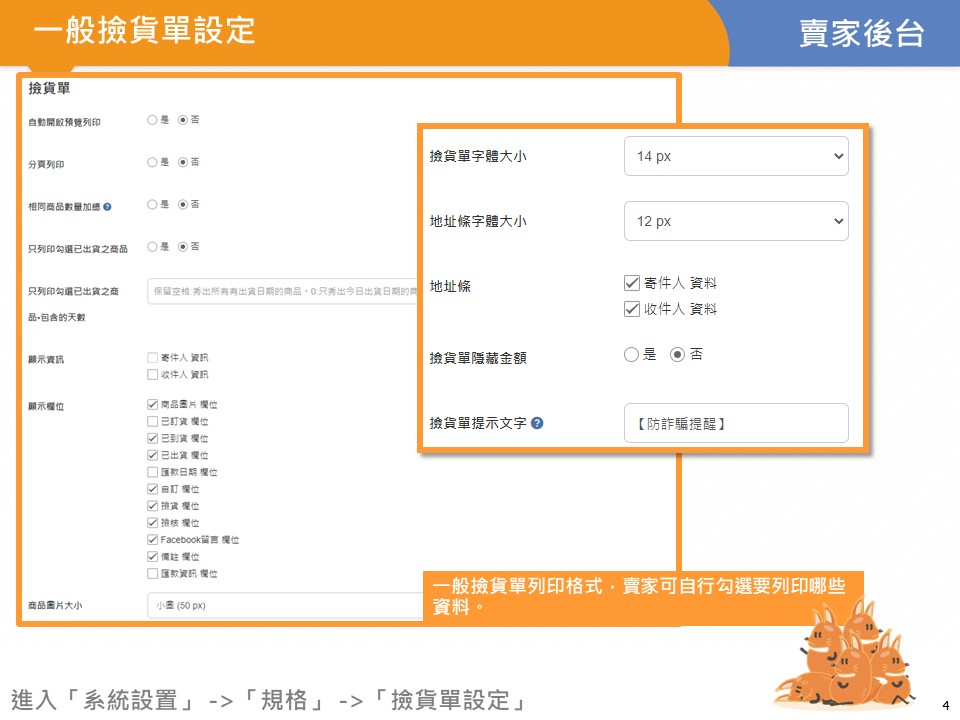The width and height of the screenshot is (960, 720).
Task: Select 是 for 撿貨單隱藏金額
Action: pos(631,354)
